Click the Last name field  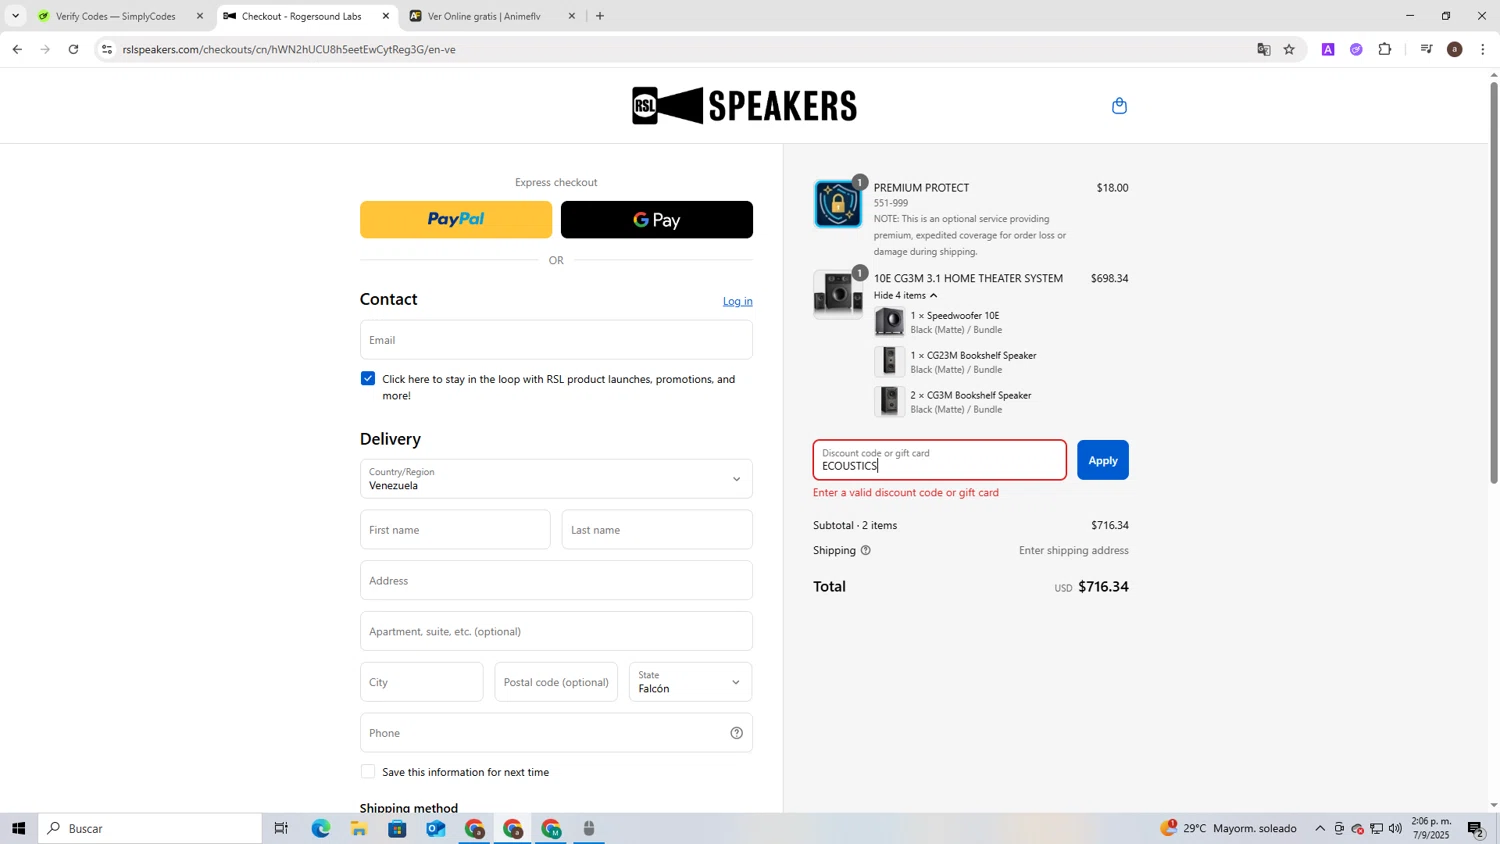coord(657,530)
